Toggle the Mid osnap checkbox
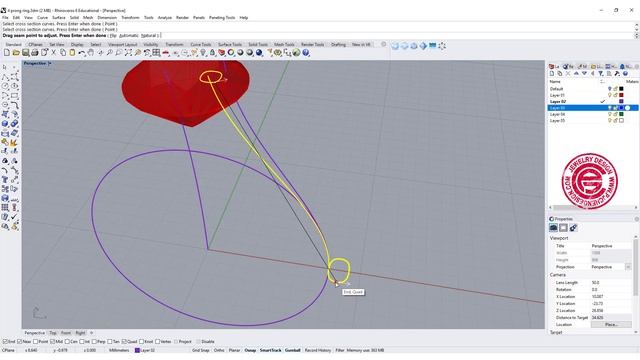Screen dimensions: 640x360 point(52,342)
